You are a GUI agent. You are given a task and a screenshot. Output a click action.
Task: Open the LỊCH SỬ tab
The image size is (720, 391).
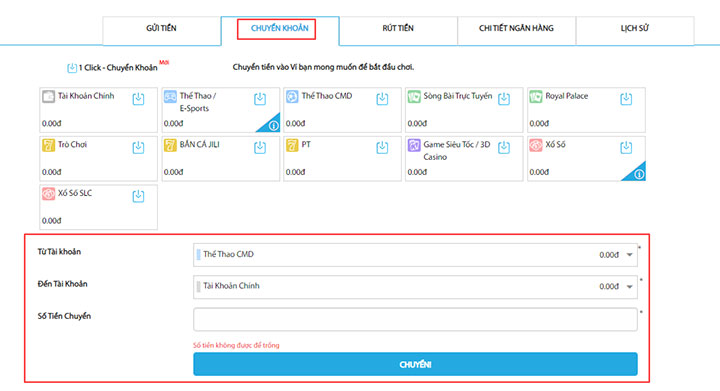[635, 30]
